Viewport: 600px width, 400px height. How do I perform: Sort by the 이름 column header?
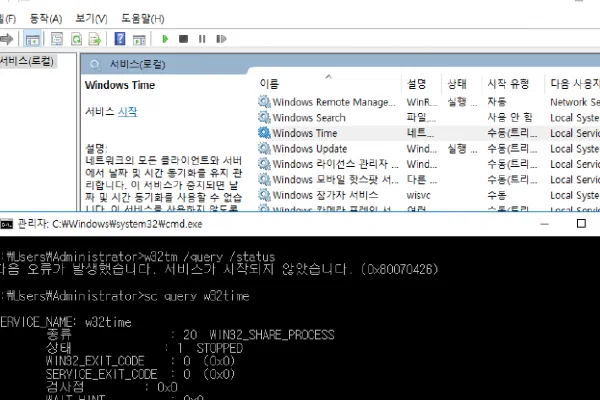click(269, 83)
